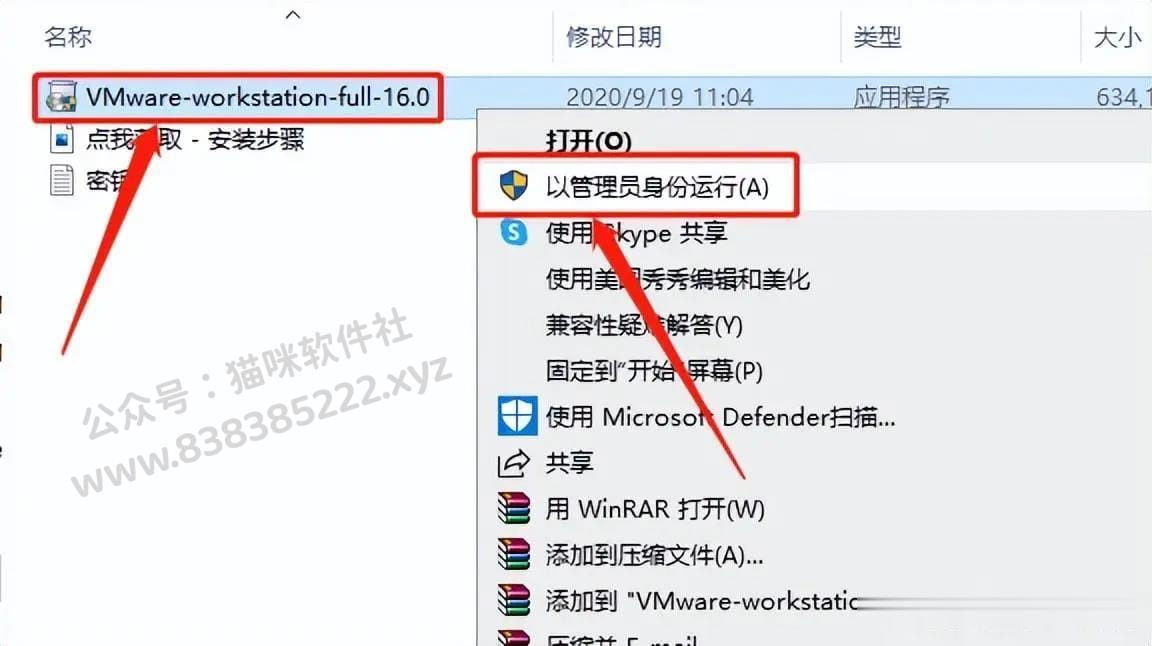This screenshot has width=1152, height=646.
Task: Open 兼容性疑难解答(Y)
Action: [x=644, y=325]
